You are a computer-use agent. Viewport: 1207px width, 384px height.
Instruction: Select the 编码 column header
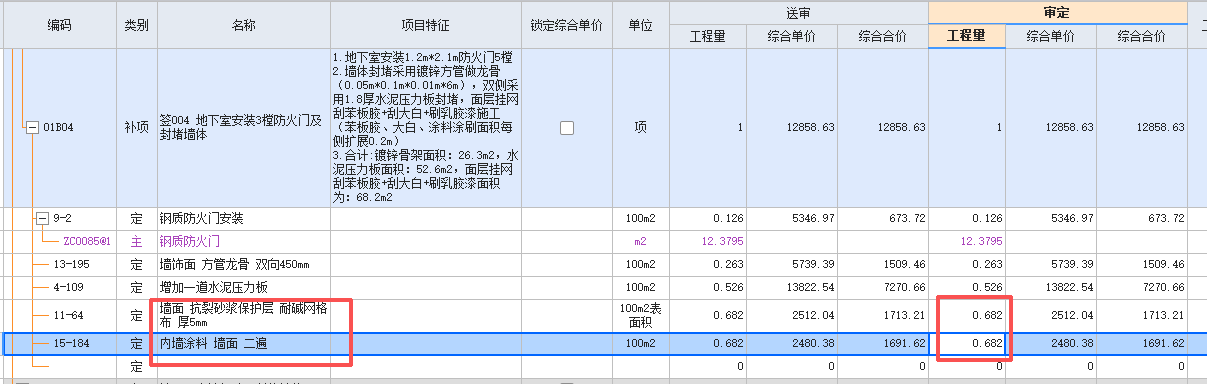[59, 25]
